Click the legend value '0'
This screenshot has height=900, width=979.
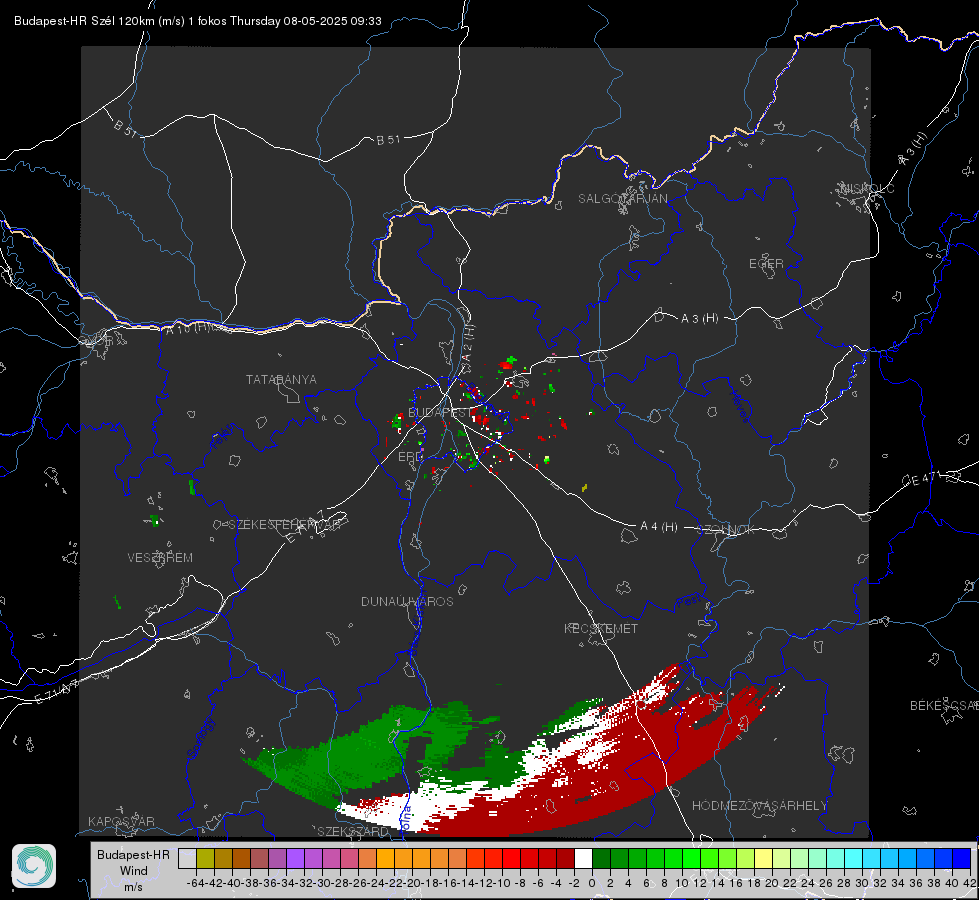coord(592,883)
